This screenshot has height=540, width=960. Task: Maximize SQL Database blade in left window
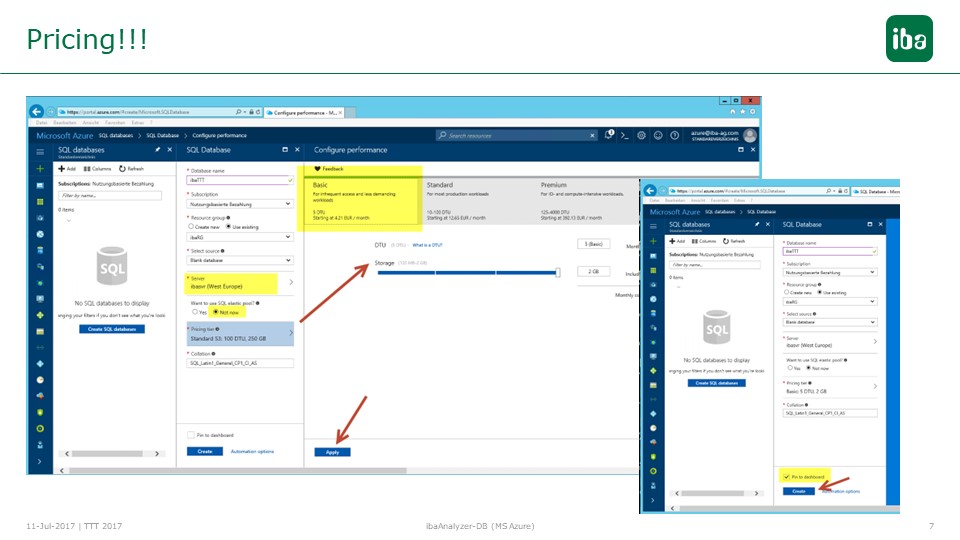pos(285,149)
